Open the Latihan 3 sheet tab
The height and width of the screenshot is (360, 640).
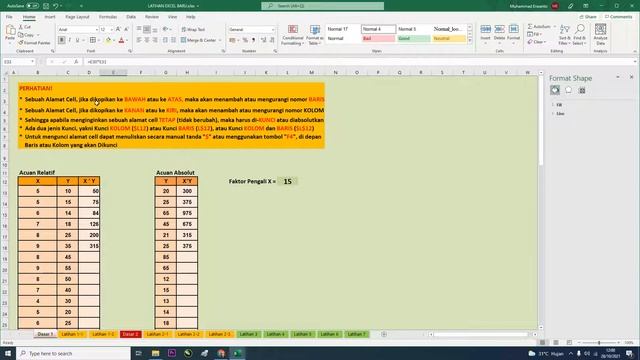pyautogui.click(x=249, y=334)
